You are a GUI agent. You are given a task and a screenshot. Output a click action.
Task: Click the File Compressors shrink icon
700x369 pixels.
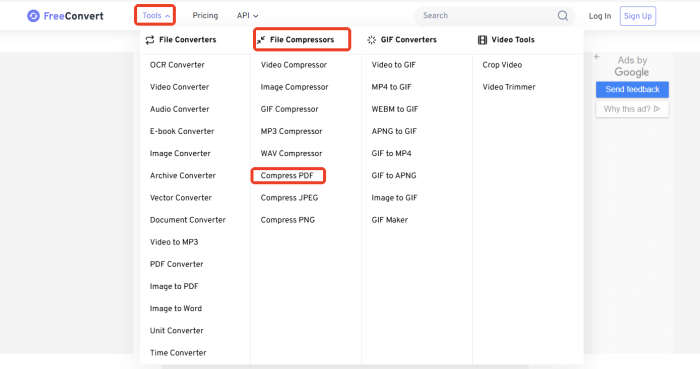coord(261,40)
